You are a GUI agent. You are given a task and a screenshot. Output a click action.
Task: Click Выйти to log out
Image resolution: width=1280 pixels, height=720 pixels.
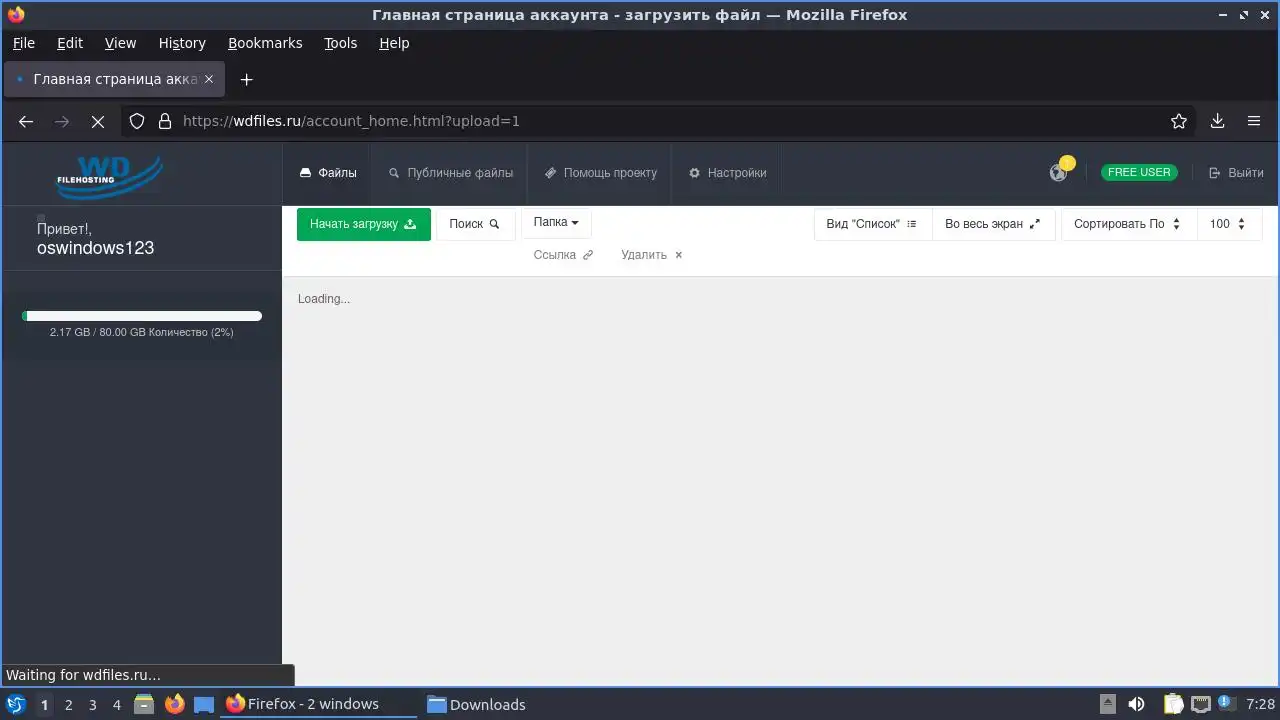(1236, 173)
